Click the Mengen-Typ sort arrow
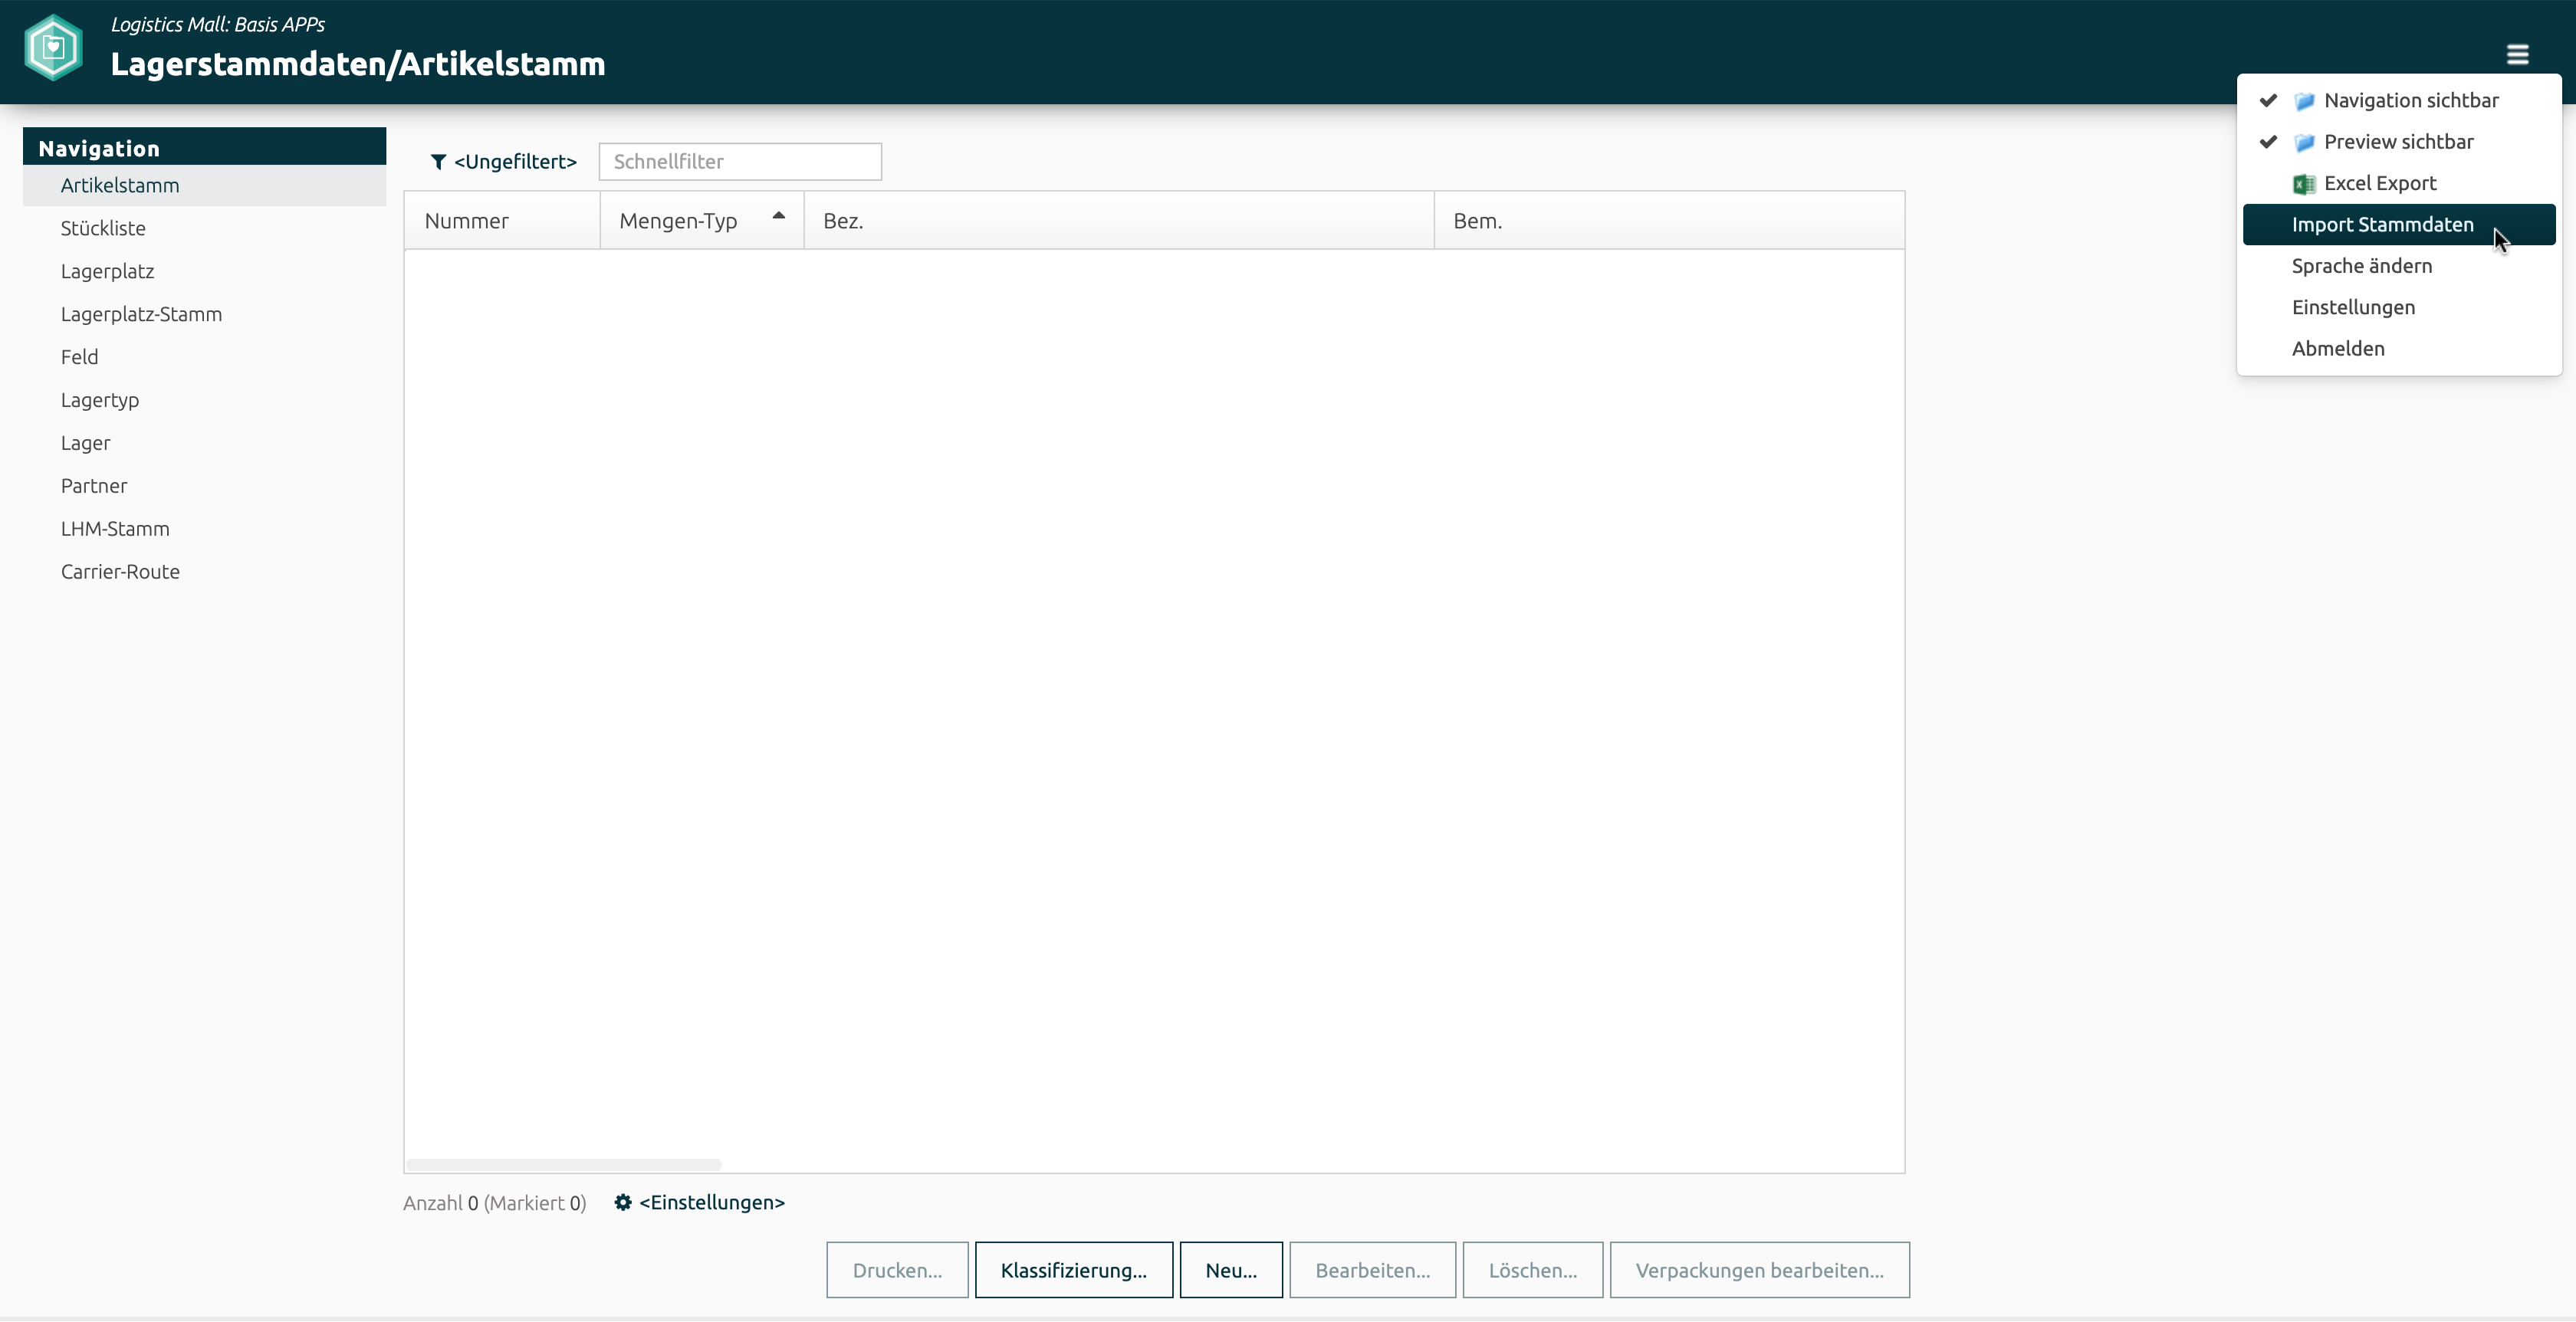Image resolution: width=2576 pixels, height=1322 pixels. (778, 216)
